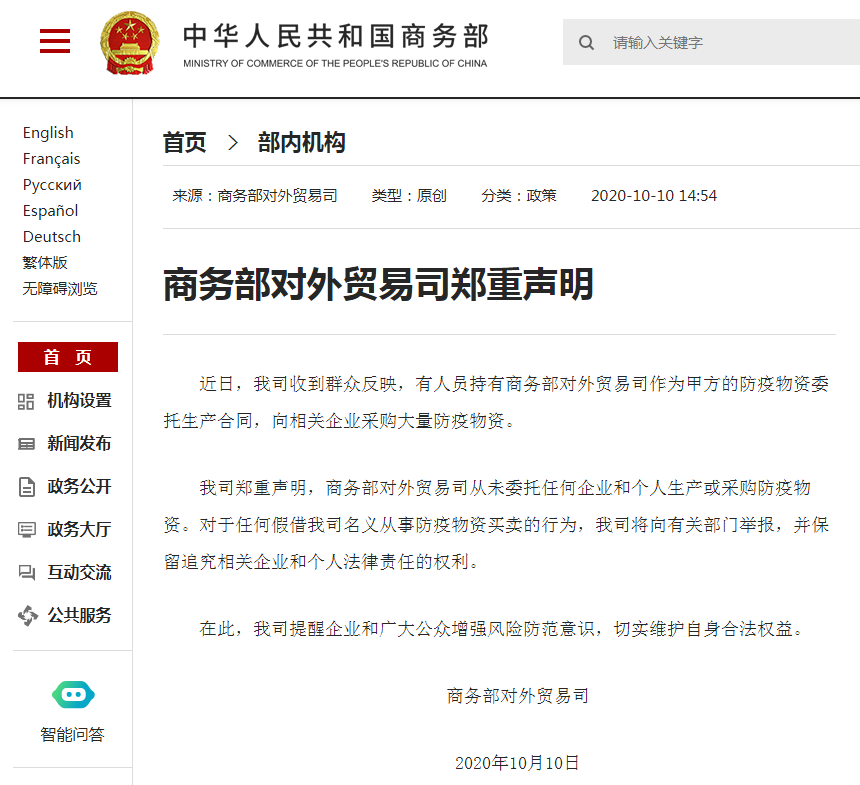Open 新闻发布 from the sidebar

(27, 444)
